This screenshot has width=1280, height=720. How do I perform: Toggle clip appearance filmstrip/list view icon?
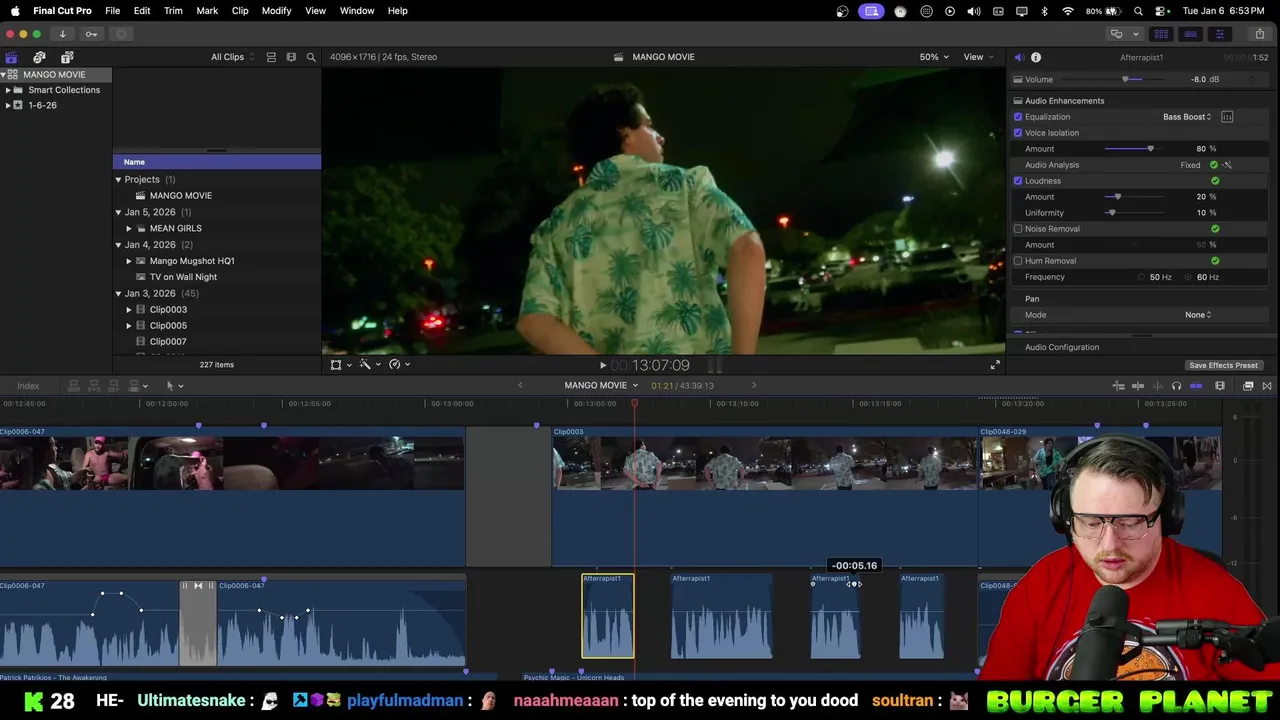coord(271,57)
